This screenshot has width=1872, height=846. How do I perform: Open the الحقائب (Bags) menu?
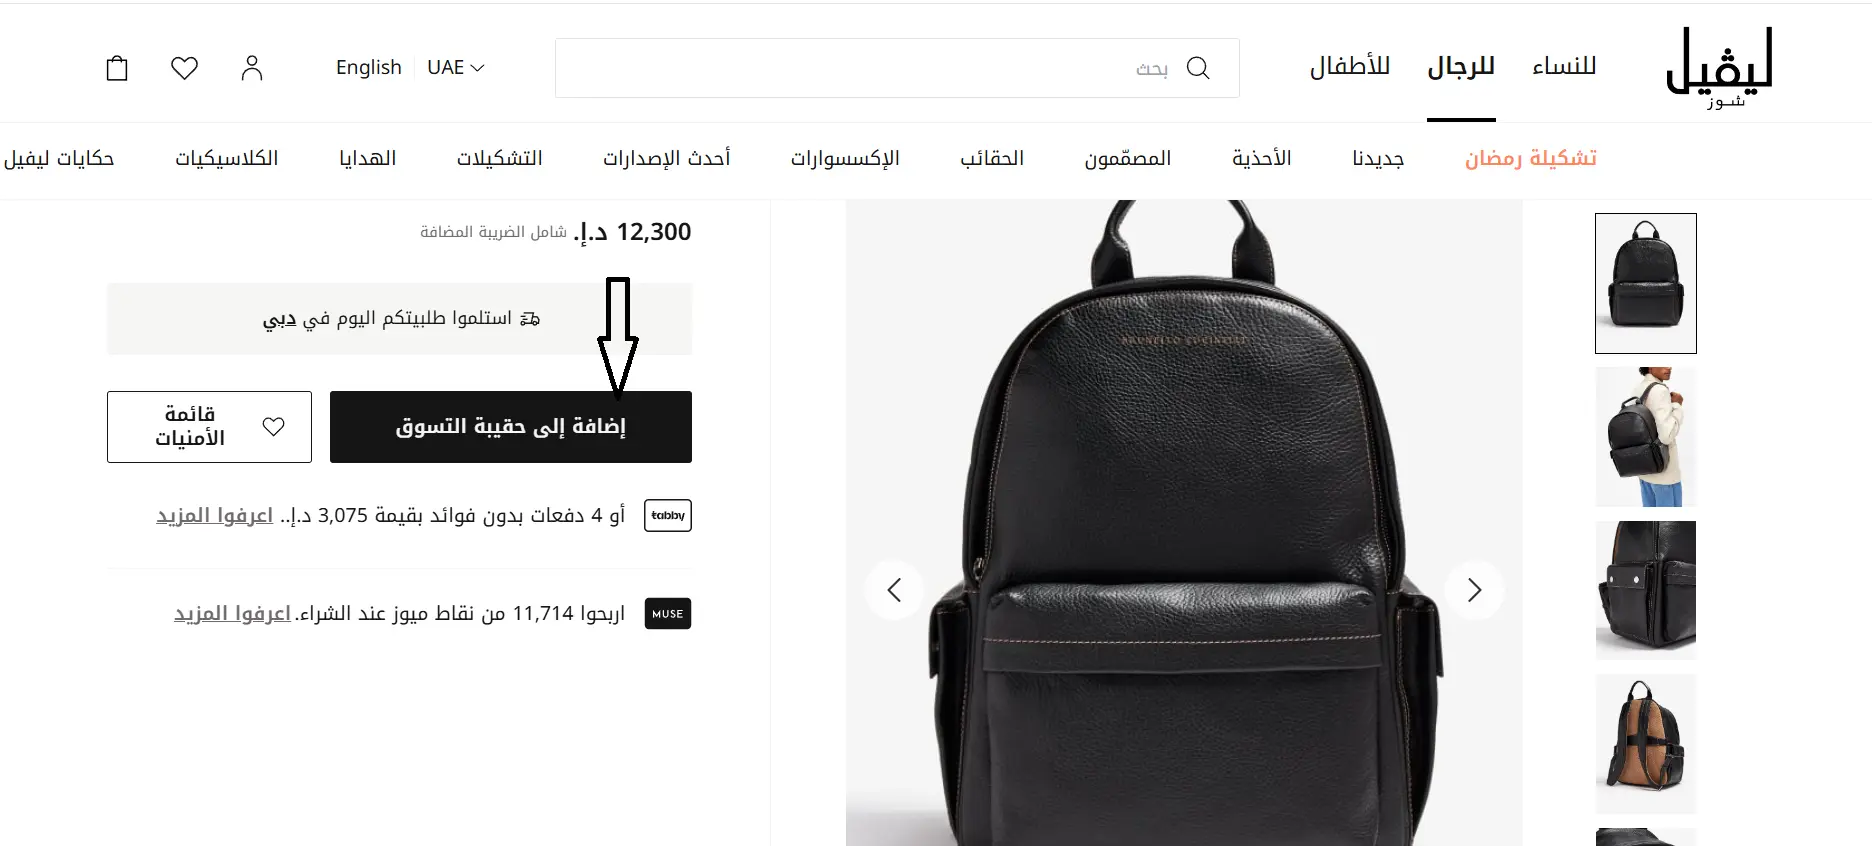tap(992, 158)
